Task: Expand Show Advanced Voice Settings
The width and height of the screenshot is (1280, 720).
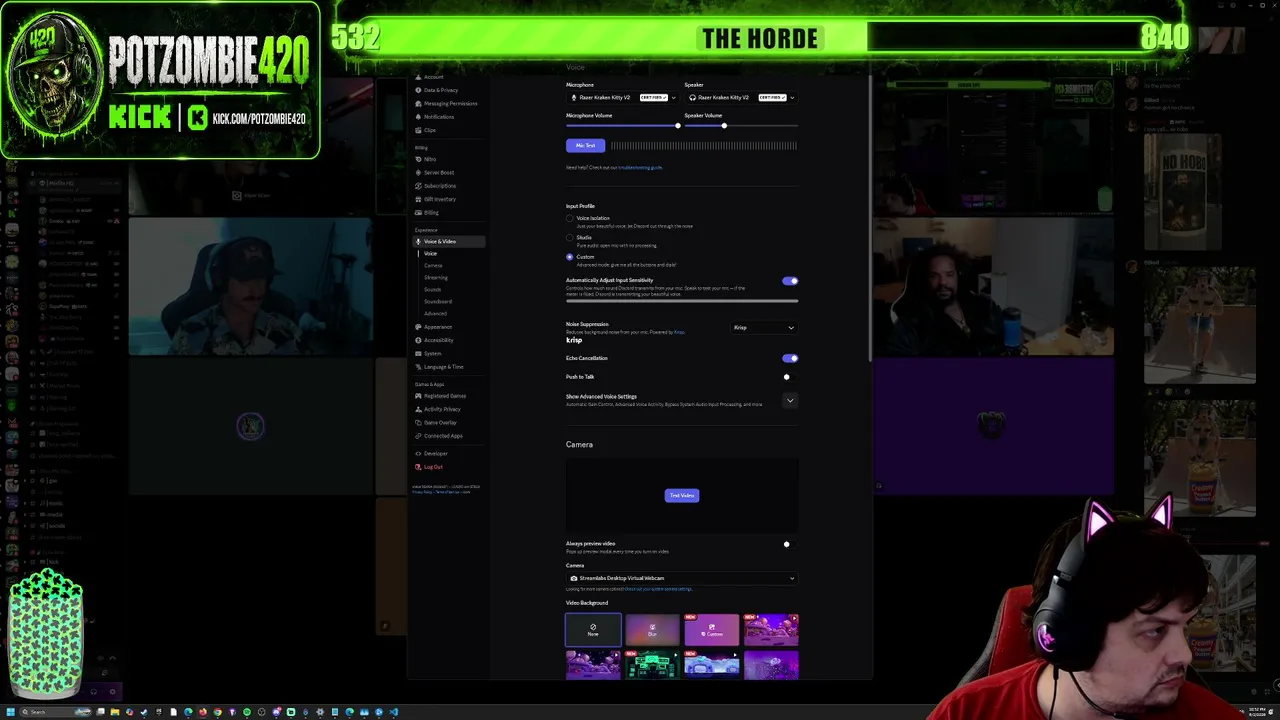Action: pyautogui.click(x=790, y=401)
